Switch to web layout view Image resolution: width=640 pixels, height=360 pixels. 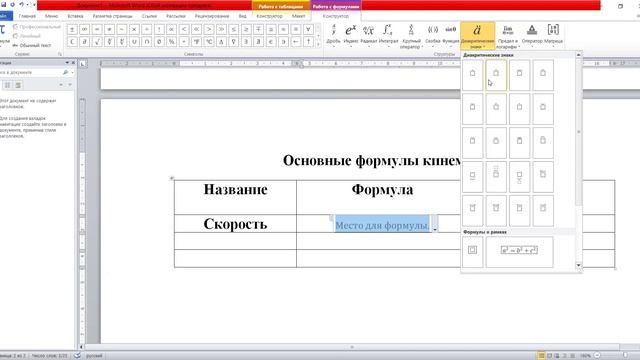(x=557, y=356)
